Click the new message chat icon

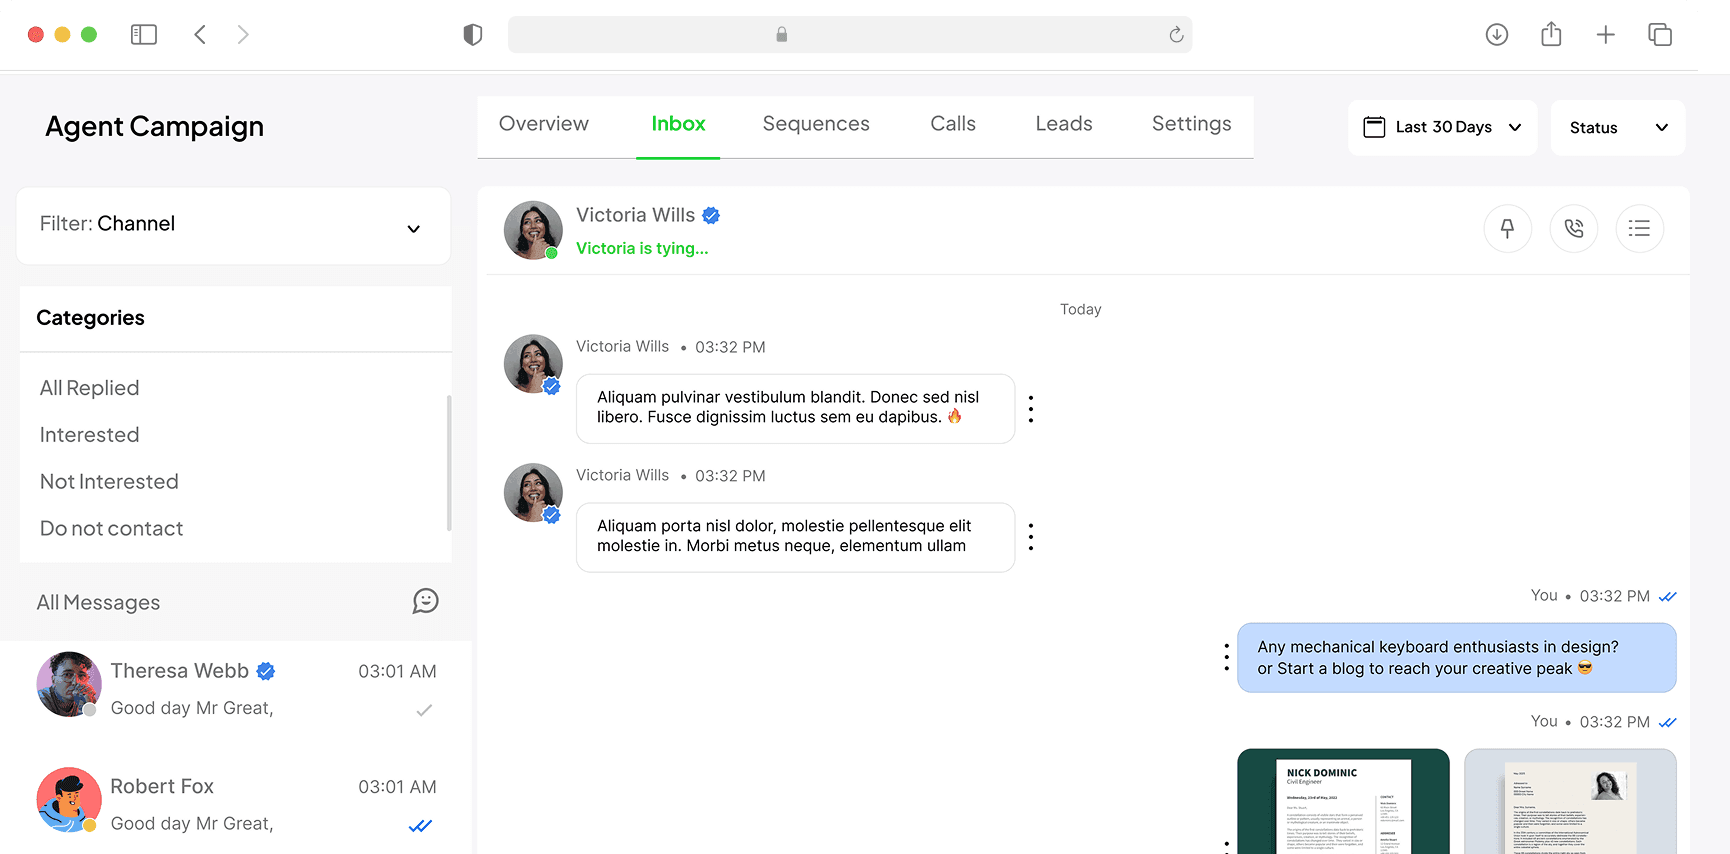point(425,601)
